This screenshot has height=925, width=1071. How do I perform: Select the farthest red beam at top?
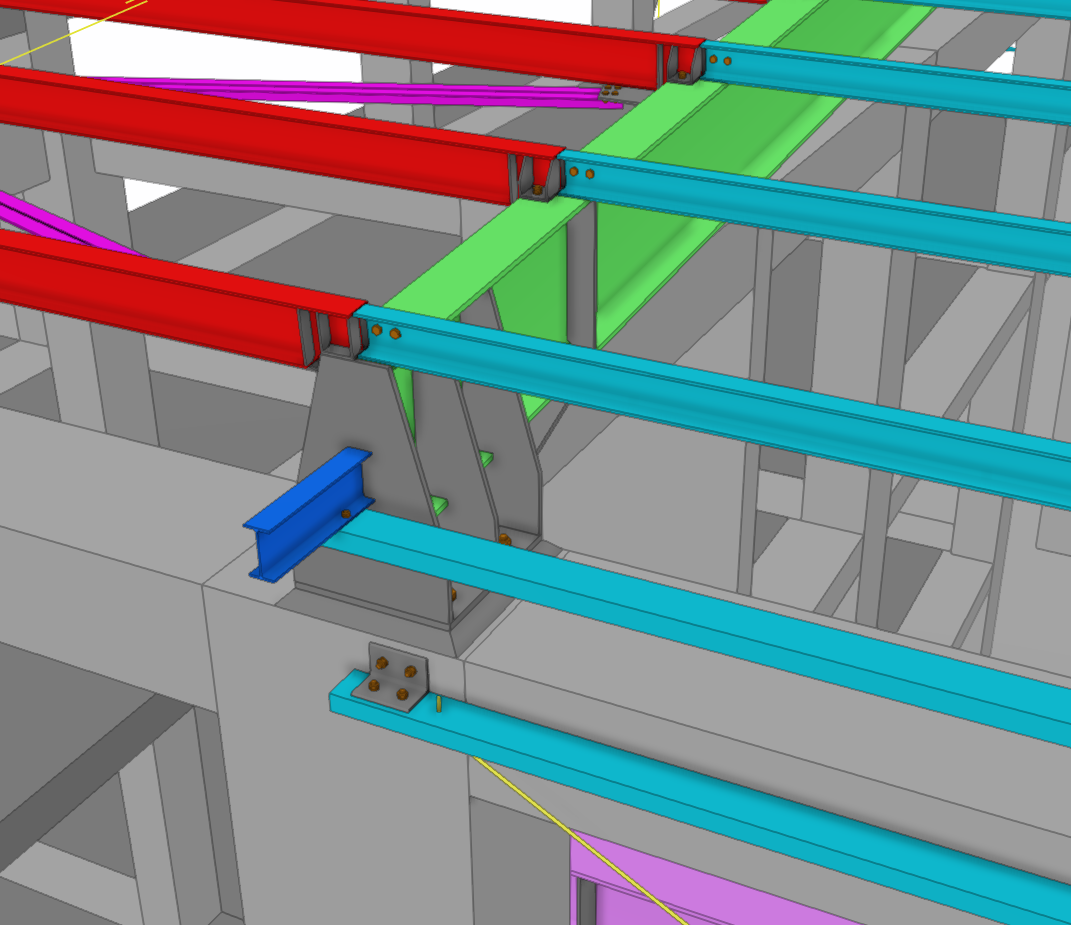point(400,40)
